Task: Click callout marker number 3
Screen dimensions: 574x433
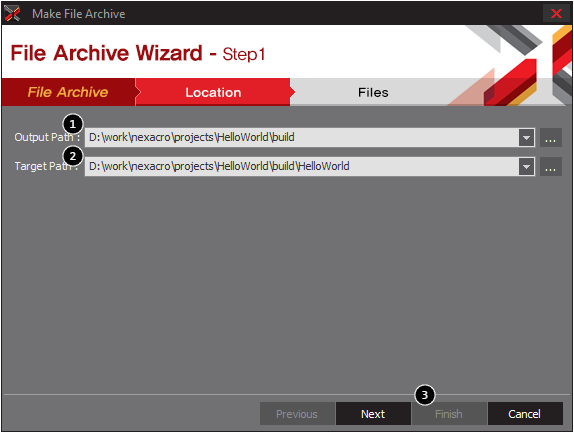Action: pyautogui.click(x=425, y=395)
